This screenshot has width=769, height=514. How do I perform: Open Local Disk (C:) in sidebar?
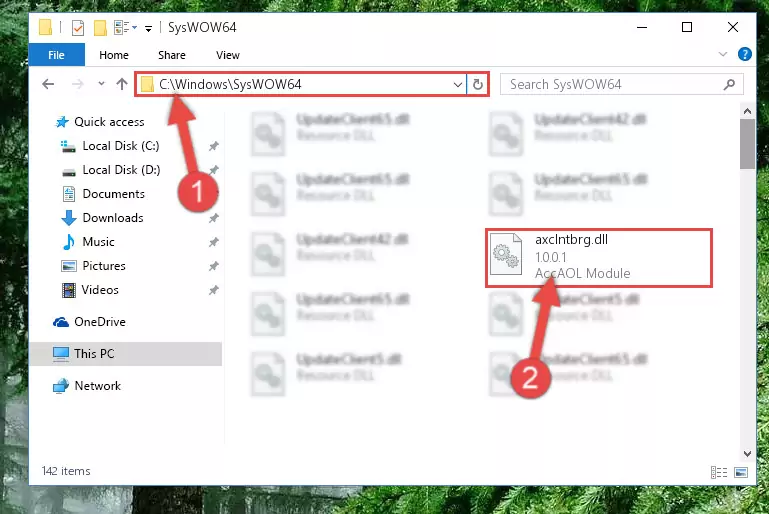click(121, 146)
